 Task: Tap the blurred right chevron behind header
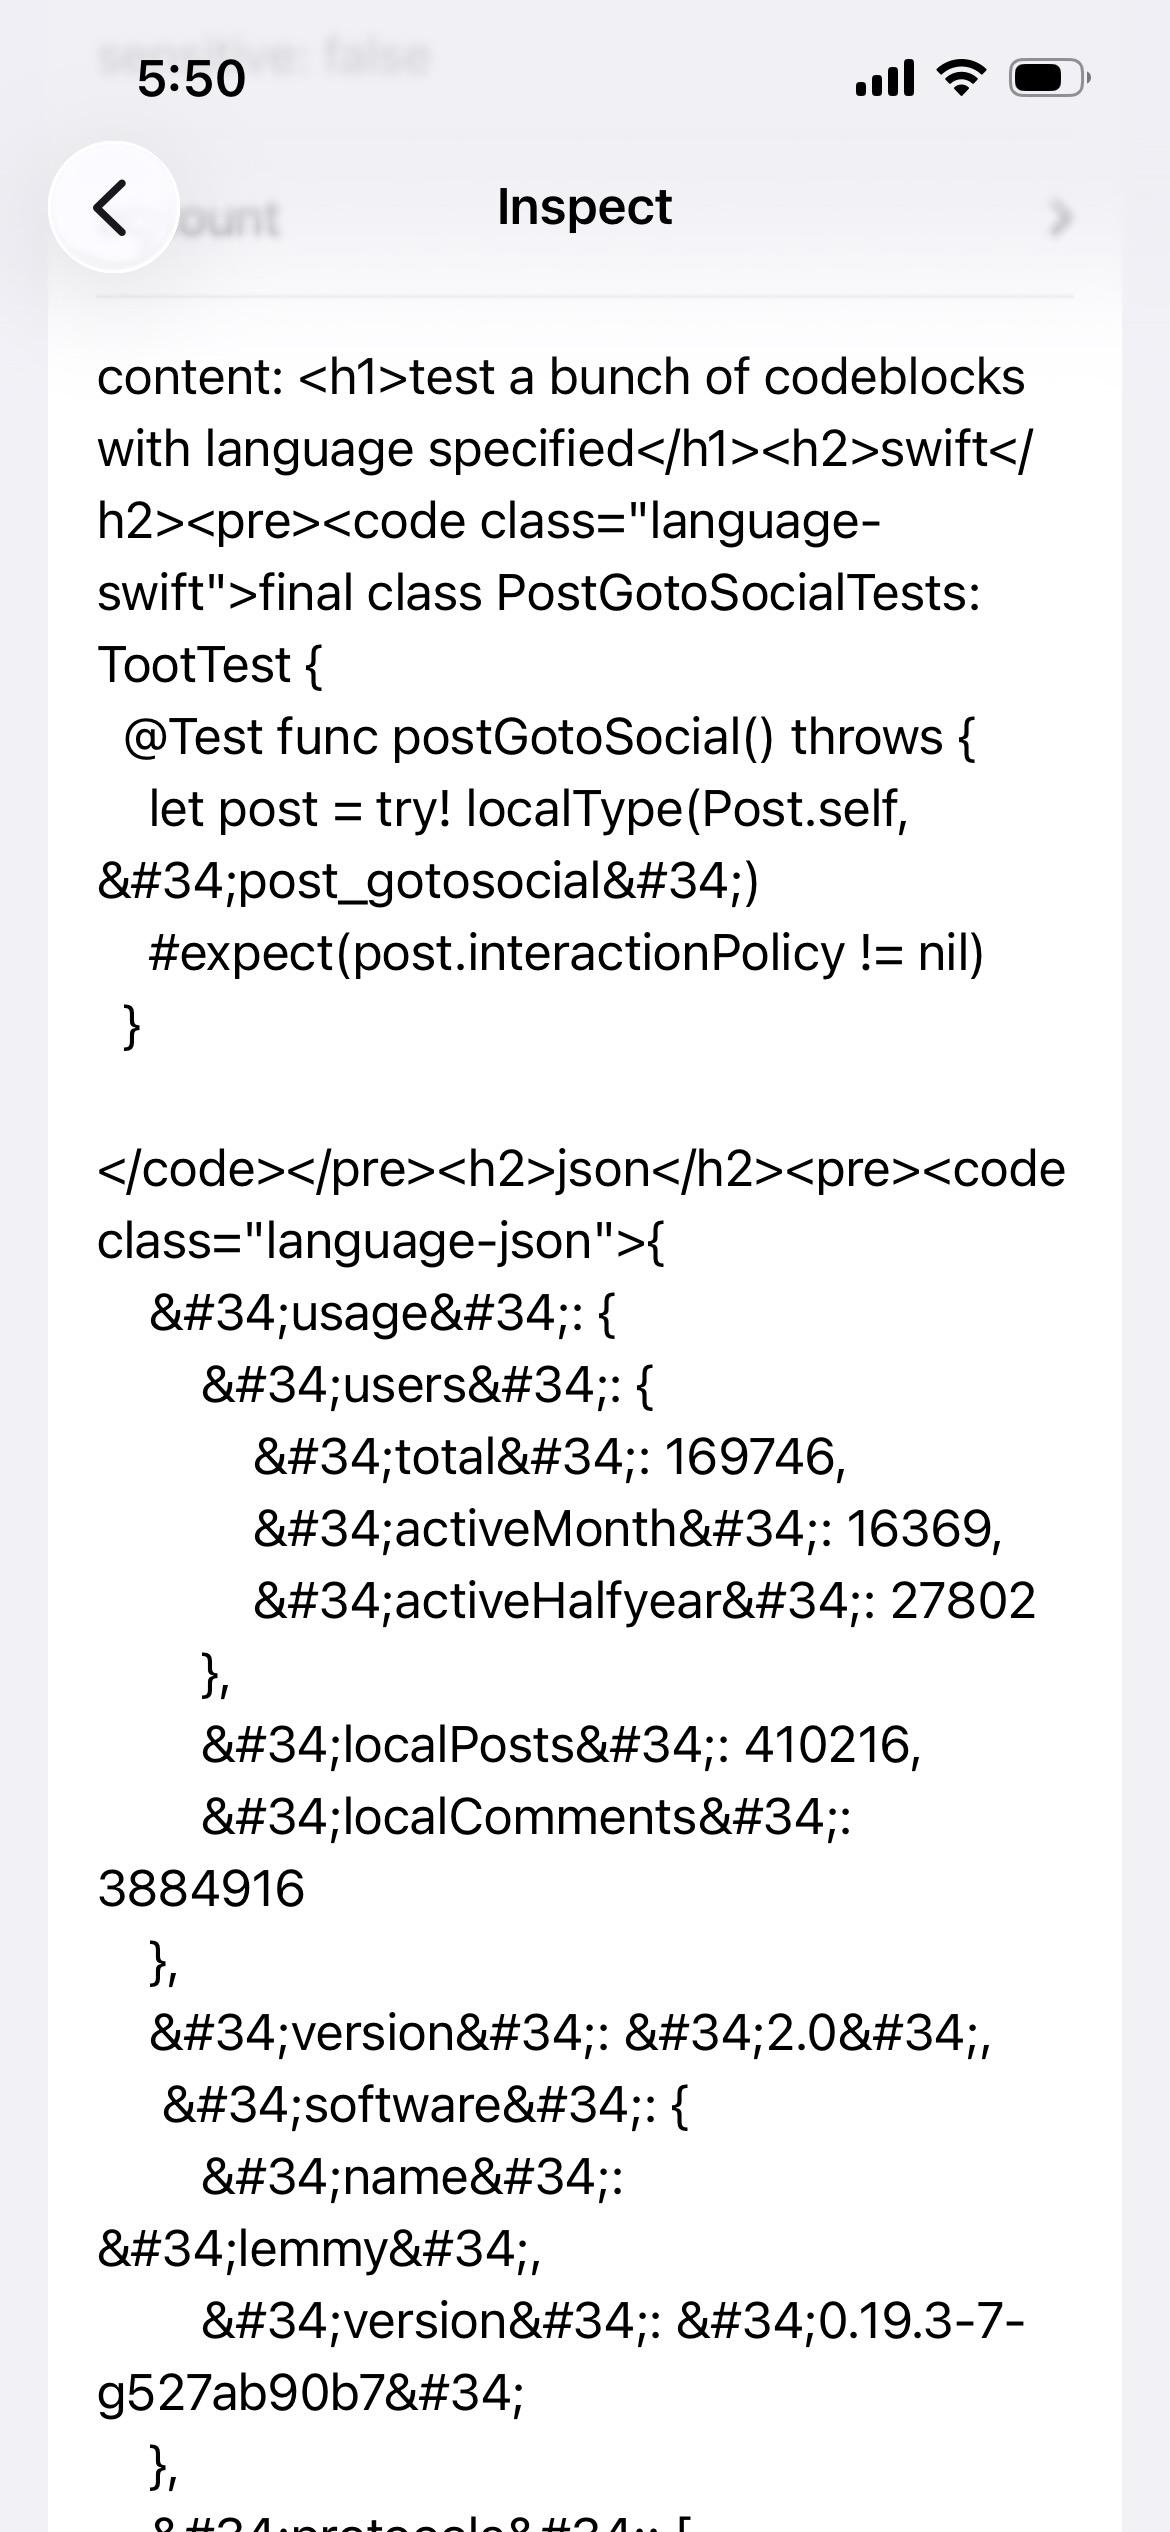pos(1061,217)
